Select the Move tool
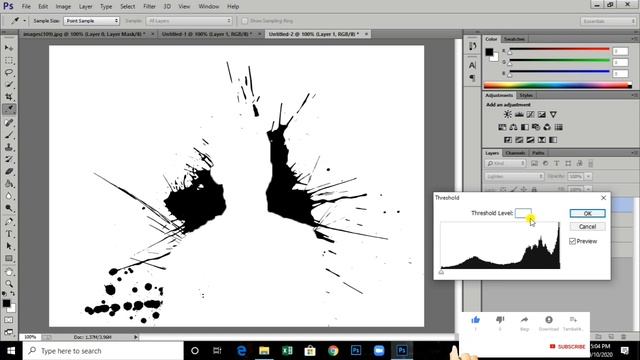This screenshot has width=640, height=360. (x=9, y=48)
